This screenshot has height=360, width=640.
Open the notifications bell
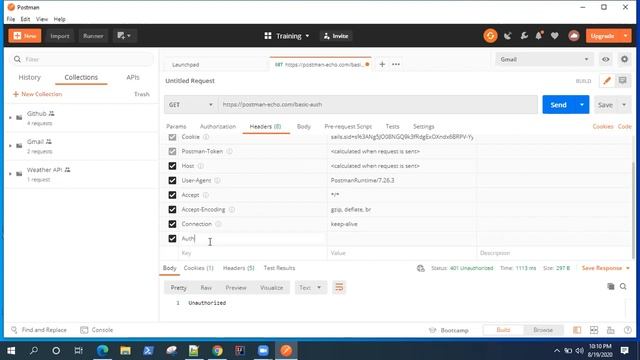[x=539, y=36]
